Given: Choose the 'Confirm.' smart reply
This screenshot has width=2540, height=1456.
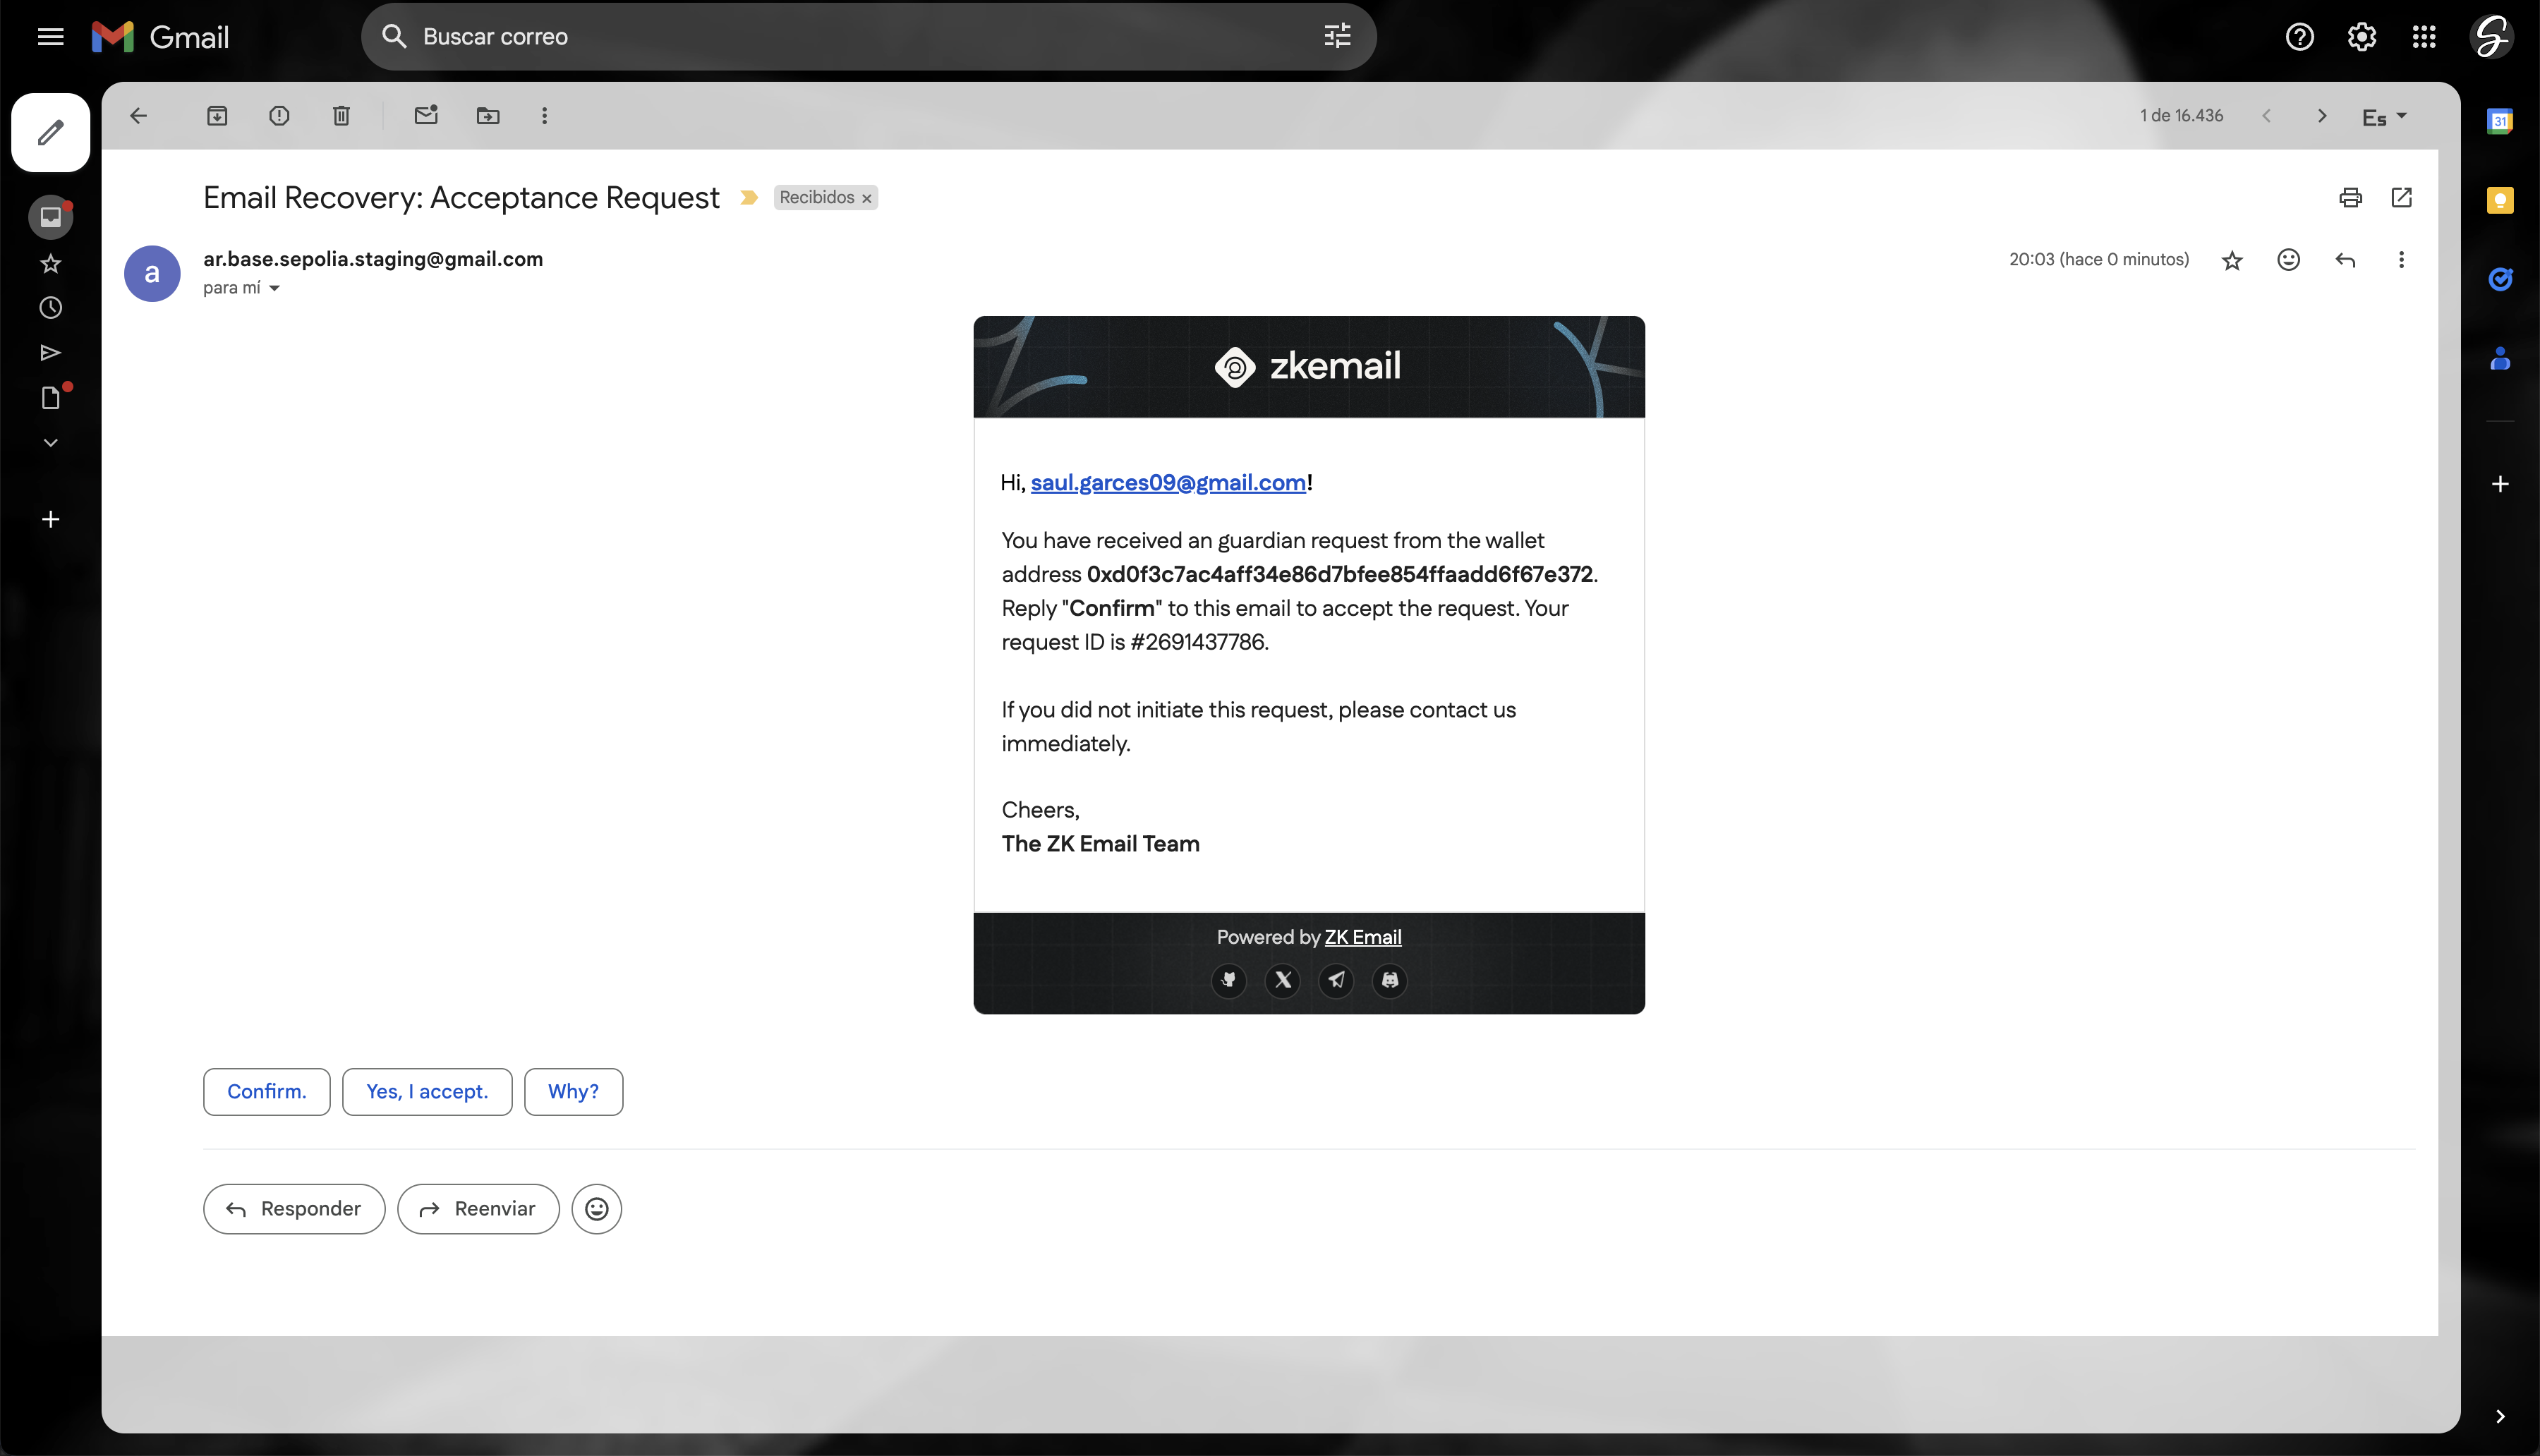Looking at the screenshot, I should 266,1092.
